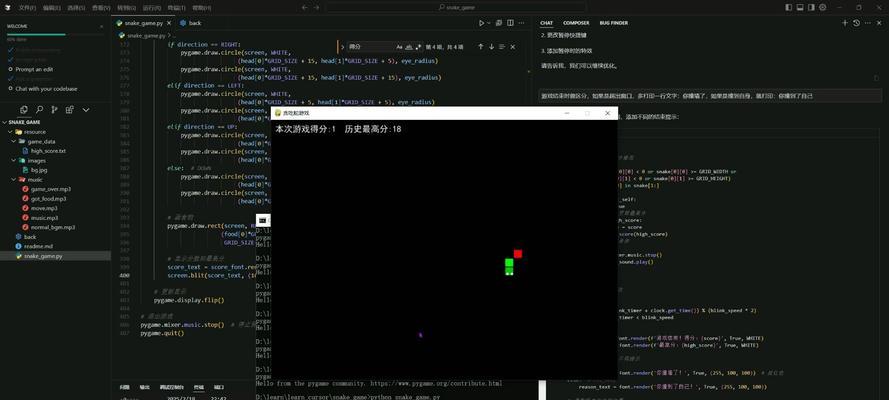The width and height of the screenshot is (889, 400).
Task: Toggle Match Case in find widget
Action: coord(400,46)
